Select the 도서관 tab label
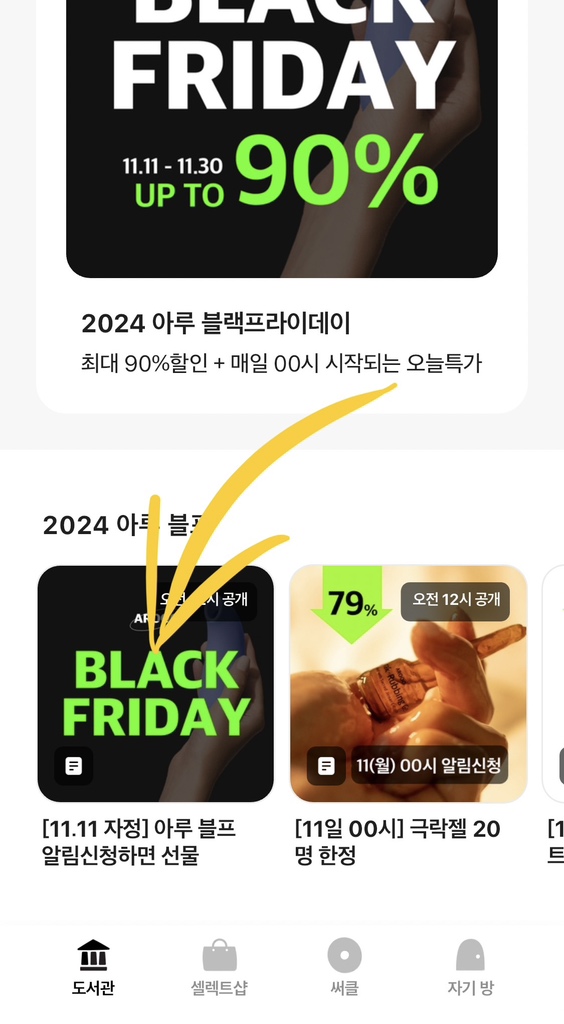 (x=93, y=987)
